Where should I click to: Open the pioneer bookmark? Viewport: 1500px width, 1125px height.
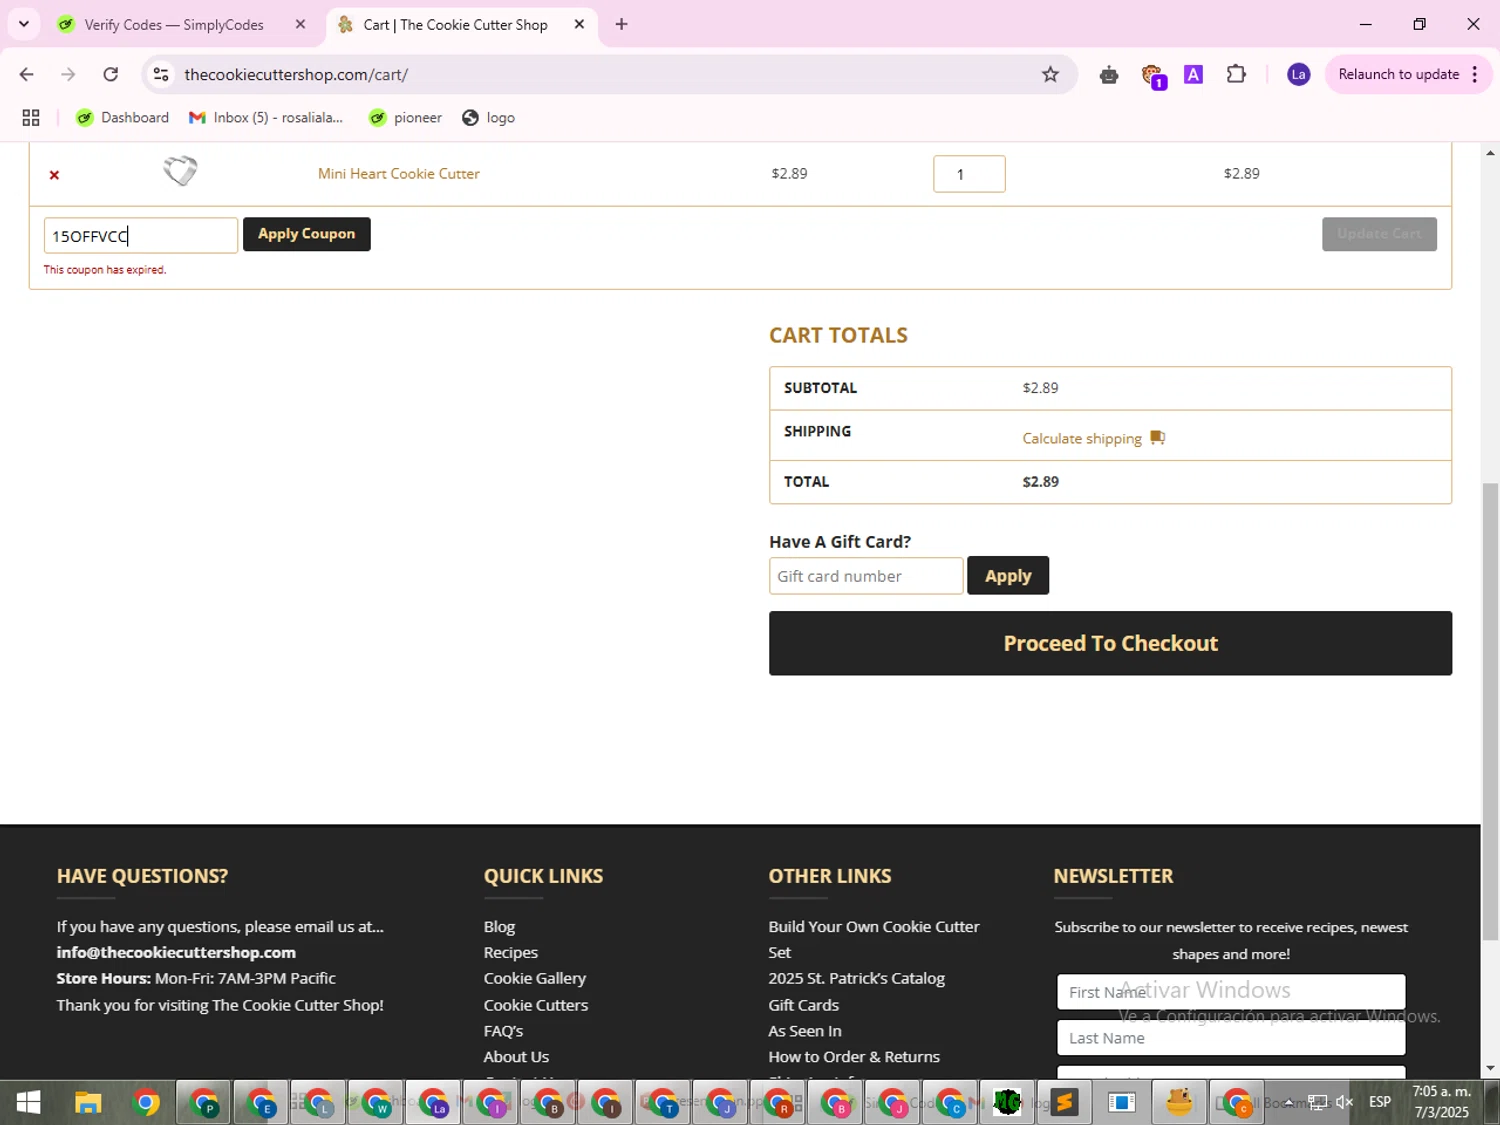coord(405,118)
